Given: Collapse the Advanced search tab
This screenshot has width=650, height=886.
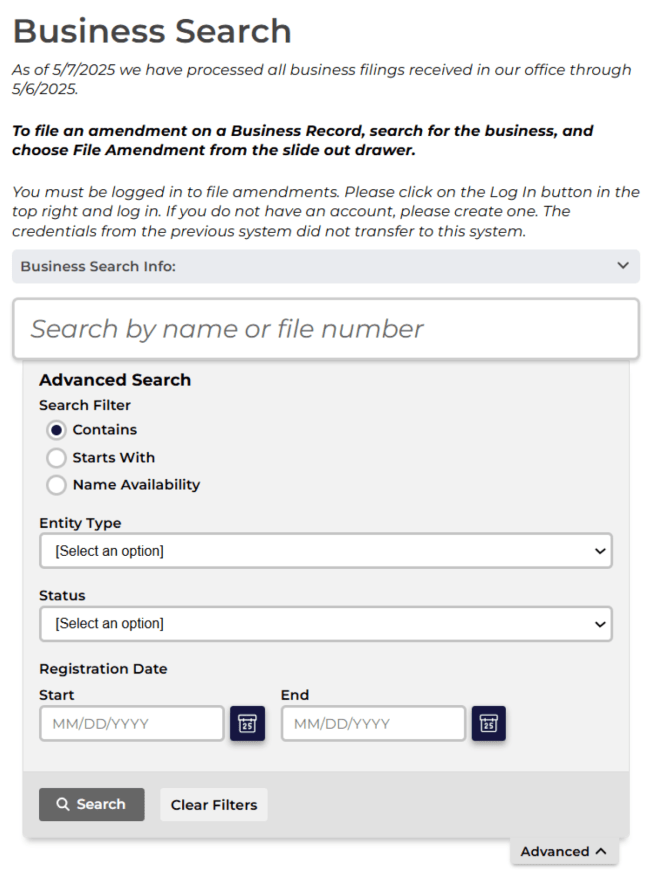Looking at the screenshot, I should tap(564, 851).
